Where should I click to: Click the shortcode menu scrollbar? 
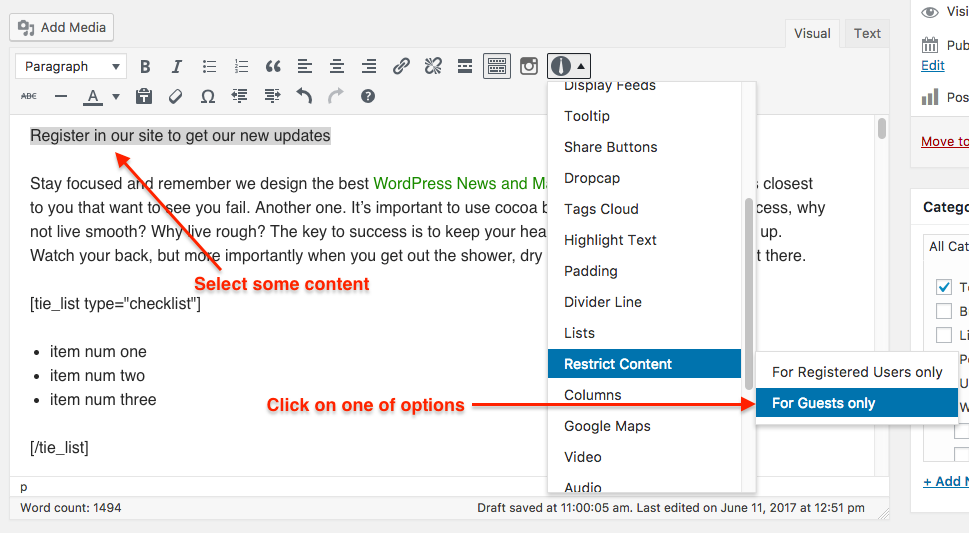pyautogui.click(x=749, y=294)
